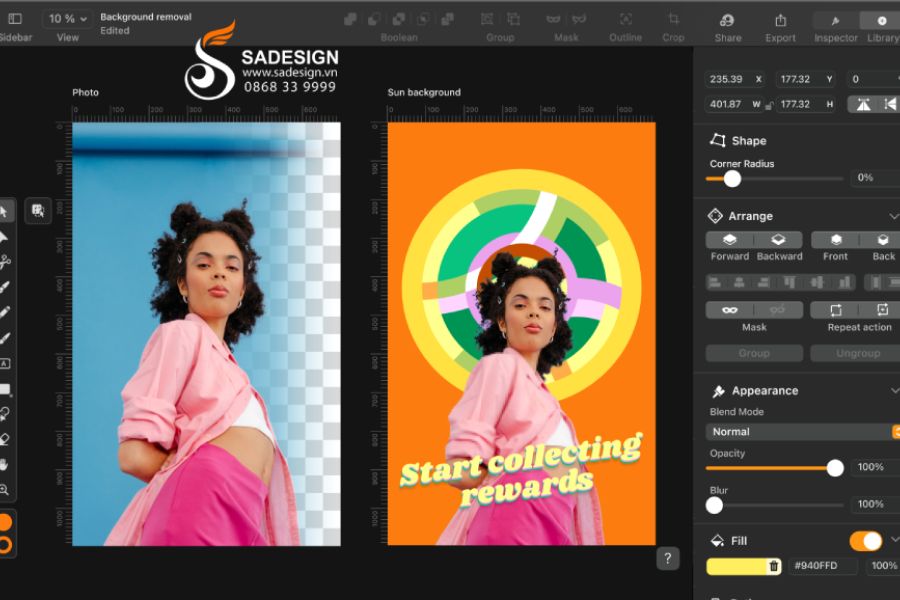Screen dimensions: 900x600
Task: Click align vertical centers icon
Action: pos(817,282)
